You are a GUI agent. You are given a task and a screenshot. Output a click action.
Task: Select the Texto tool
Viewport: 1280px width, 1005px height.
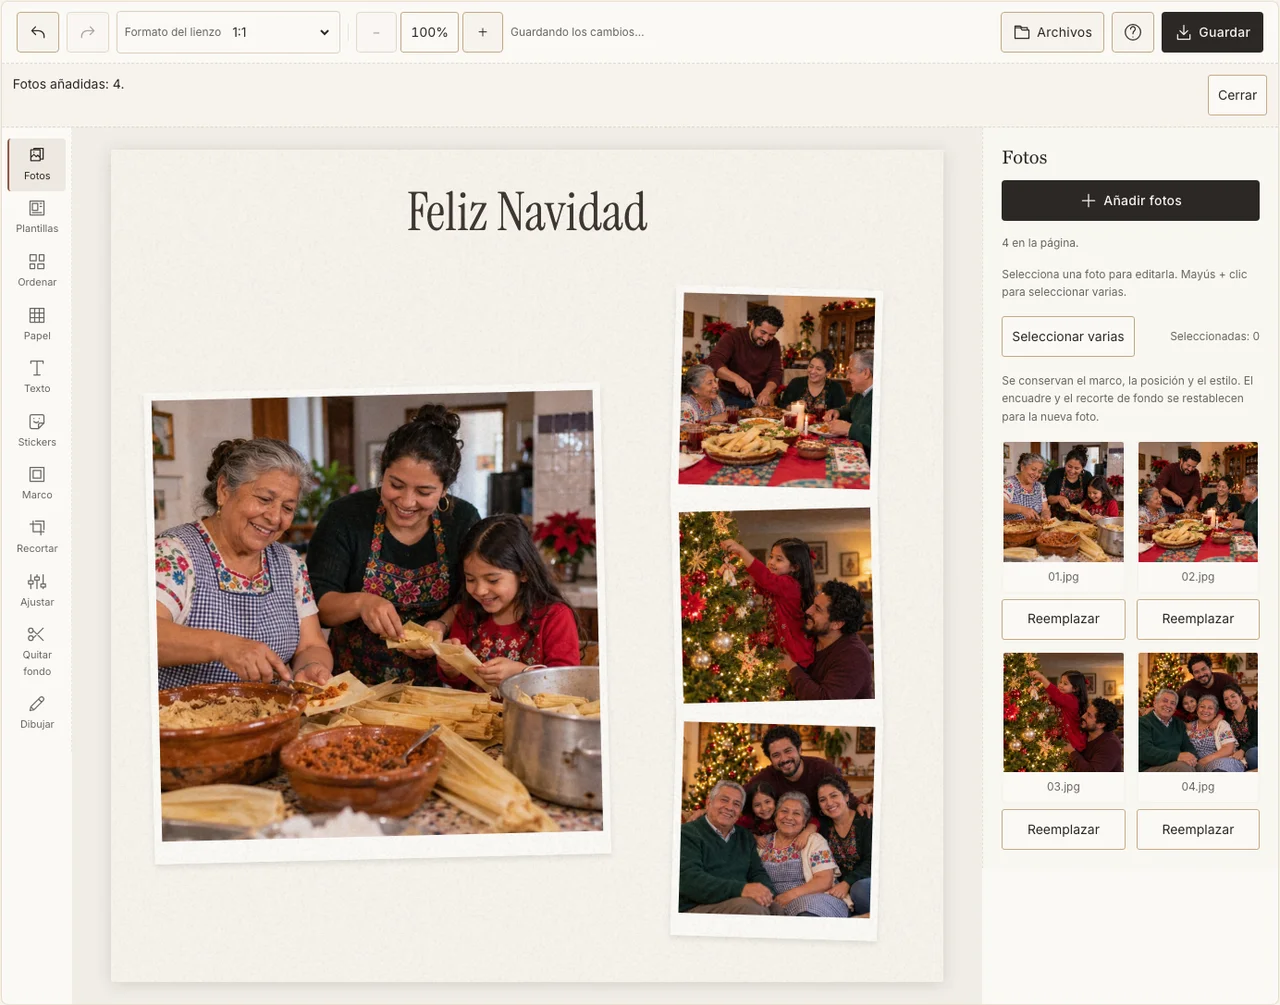coord(37,377)
